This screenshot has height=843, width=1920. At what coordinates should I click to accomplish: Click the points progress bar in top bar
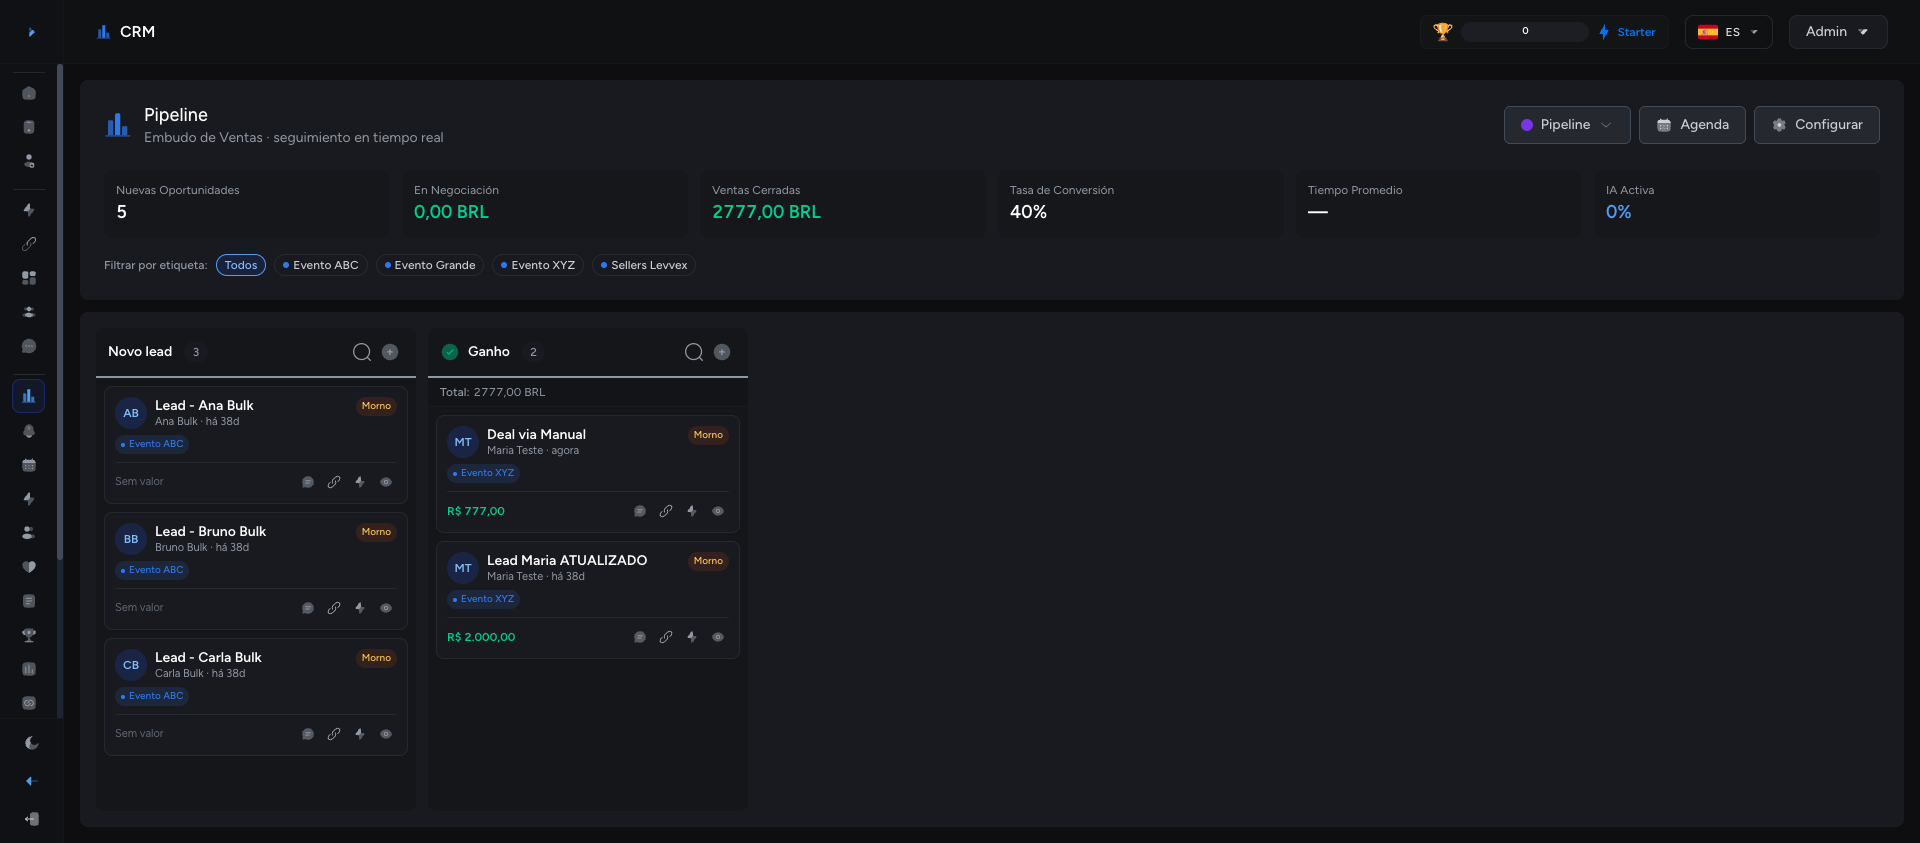click(1525, 32)
